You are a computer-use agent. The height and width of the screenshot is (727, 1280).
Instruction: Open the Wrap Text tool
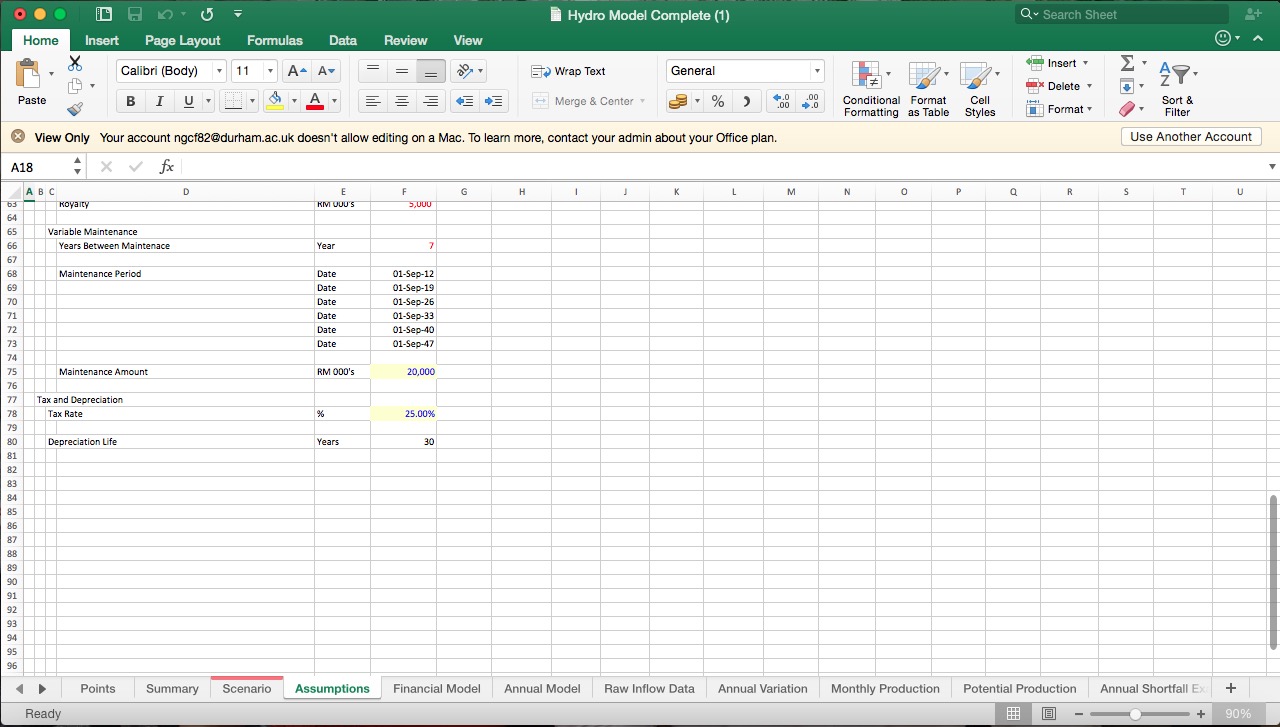(x=568, y=71)
